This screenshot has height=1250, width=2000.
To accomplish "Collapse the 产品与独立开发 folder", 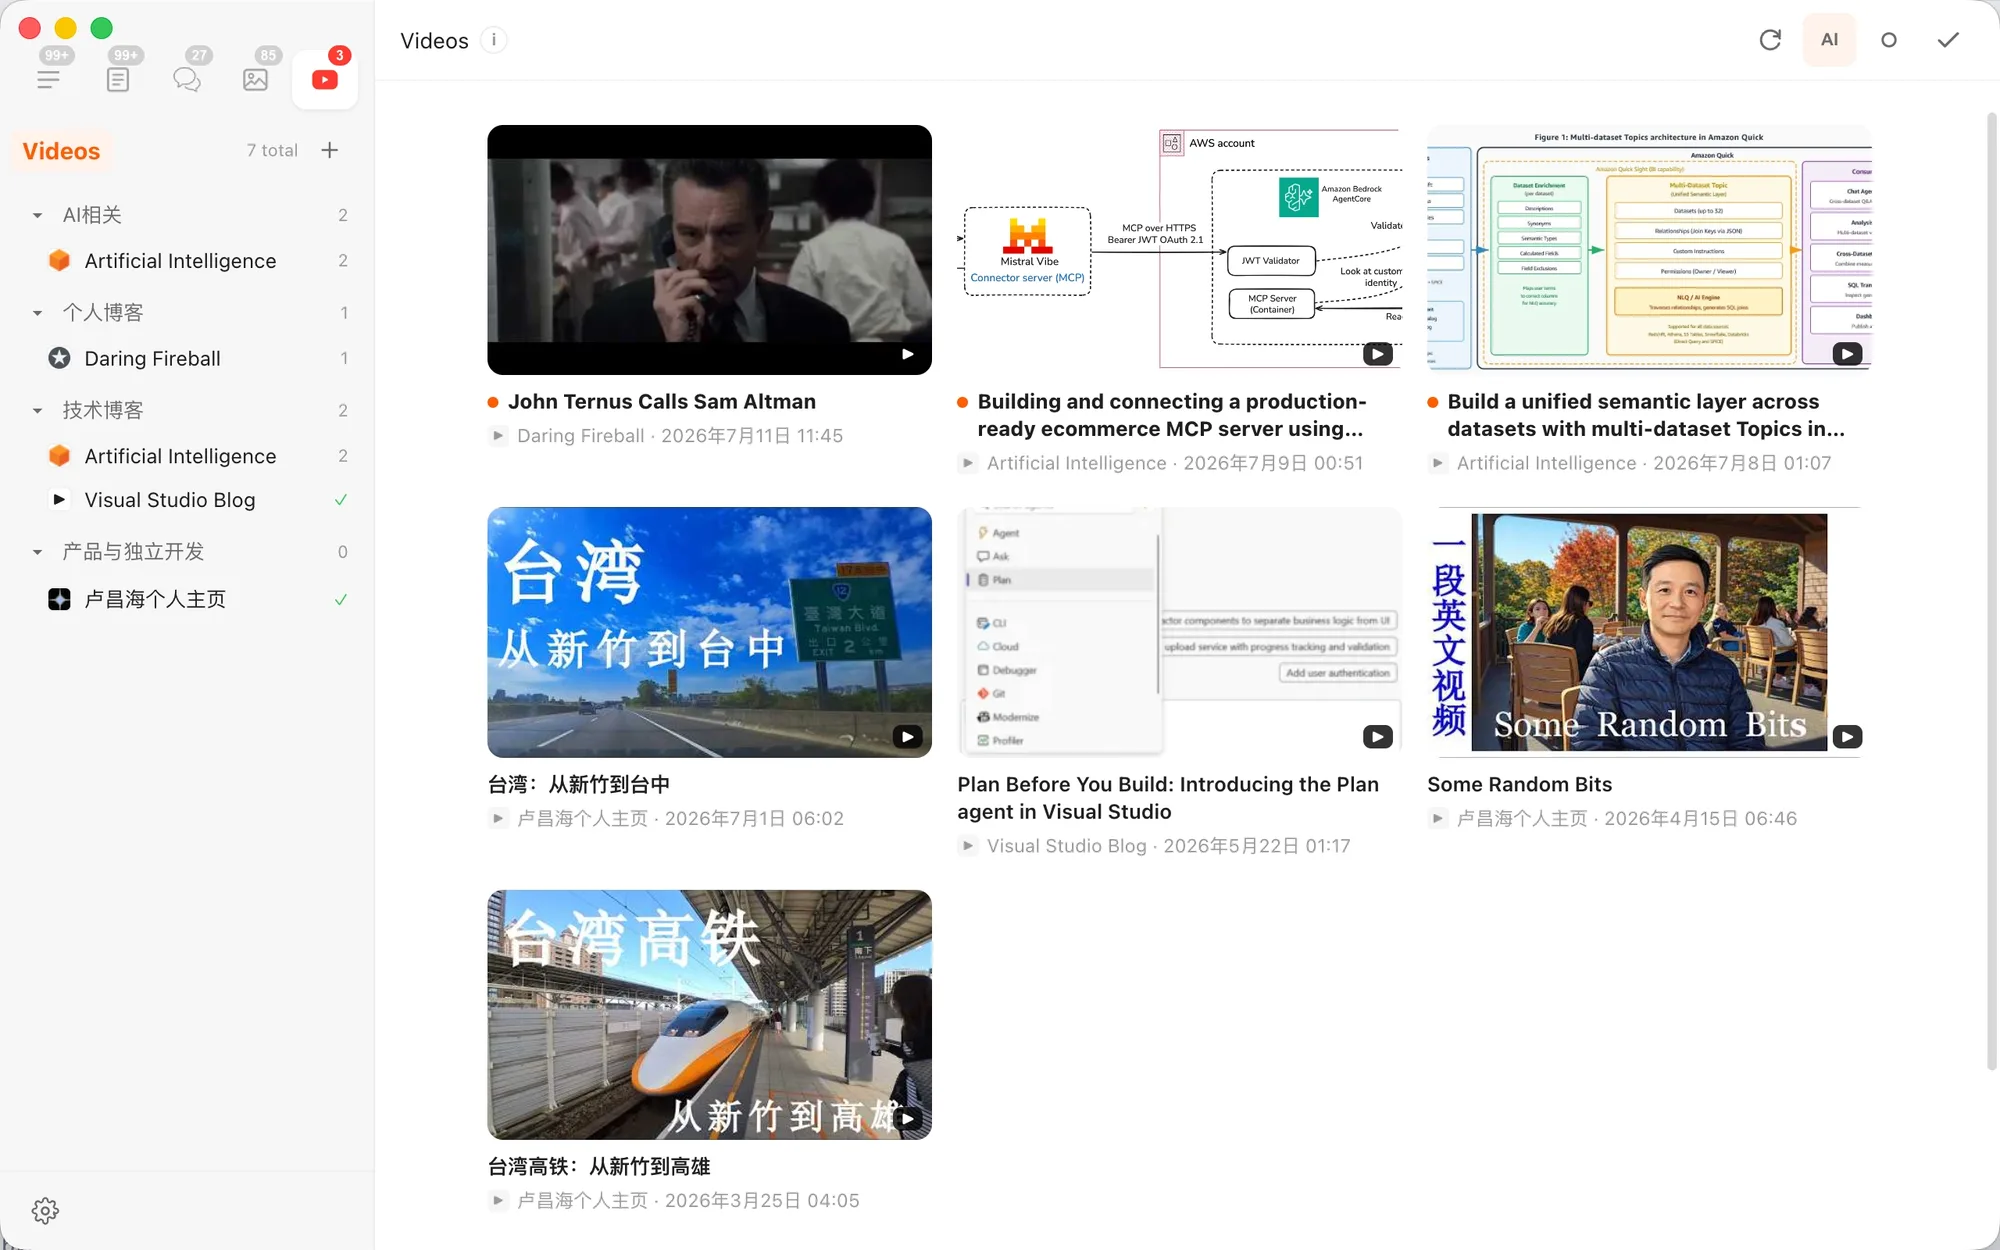I will click(x=37, y=552).
